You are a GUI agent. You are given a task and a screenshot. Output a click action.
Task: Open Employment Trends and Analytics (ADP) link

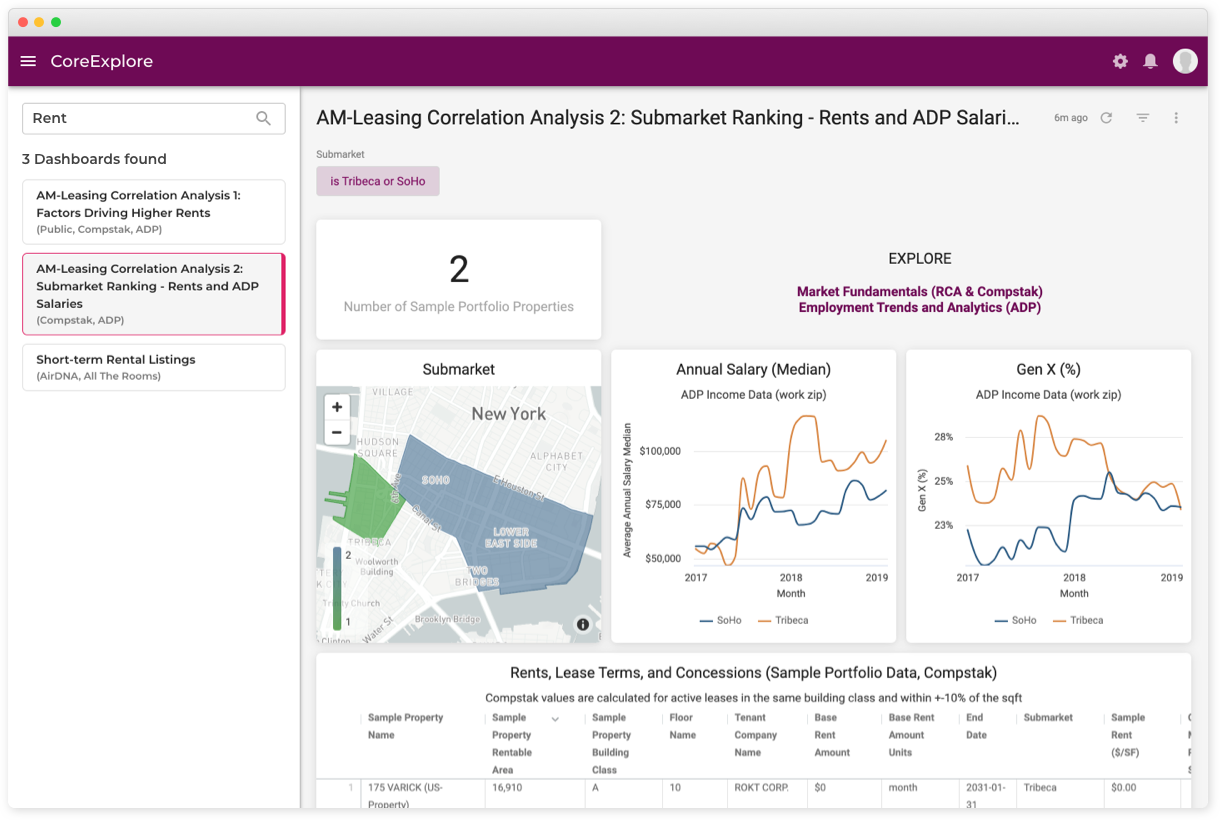pyautogui.click(x=919, y=307)
